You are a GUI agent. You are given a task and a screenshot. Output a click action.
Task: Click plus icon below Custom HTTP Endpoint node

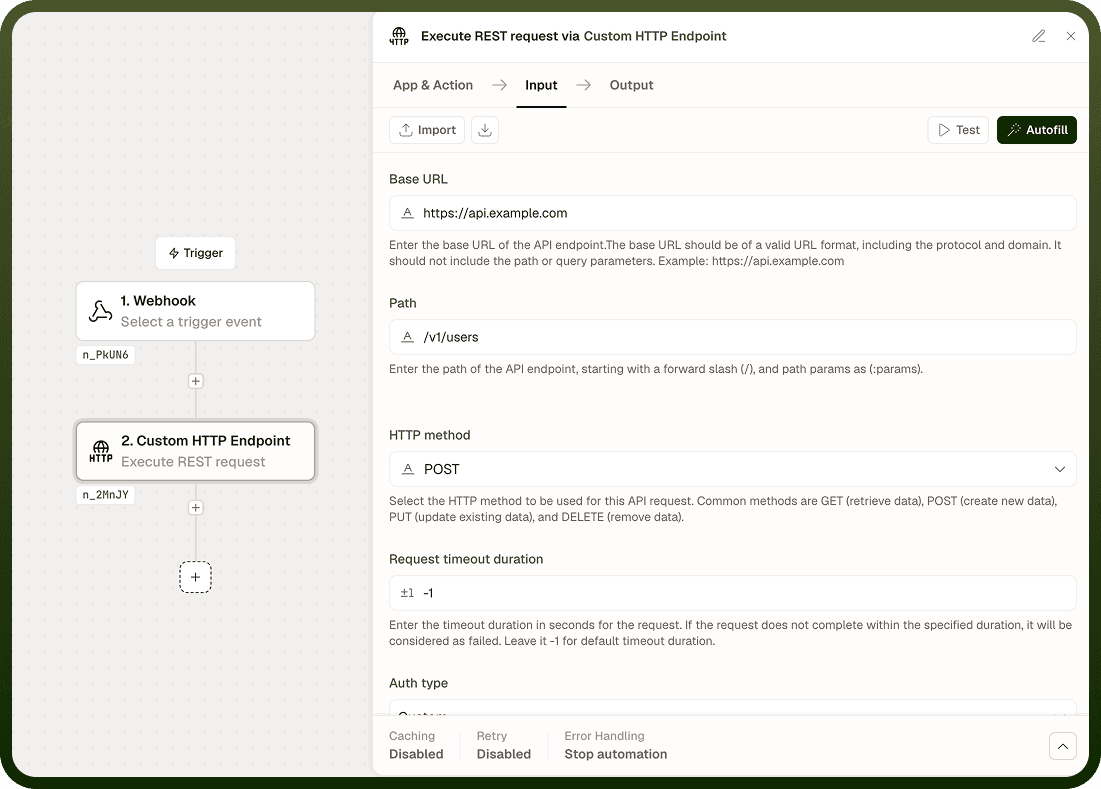tap(195, 508)
